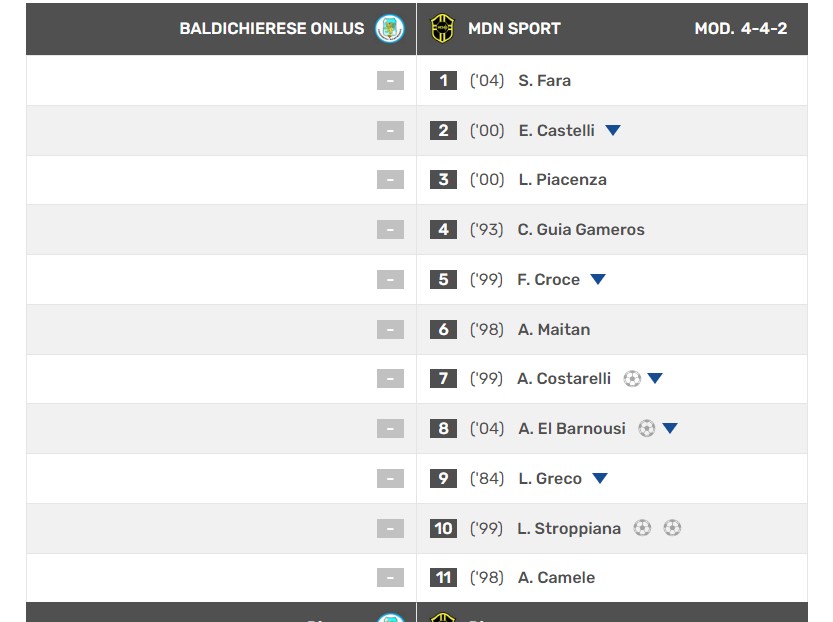Click the substitution arrow beside L. Greco
The width and height of the screenshot is (833, 622).
click(600, 479)
